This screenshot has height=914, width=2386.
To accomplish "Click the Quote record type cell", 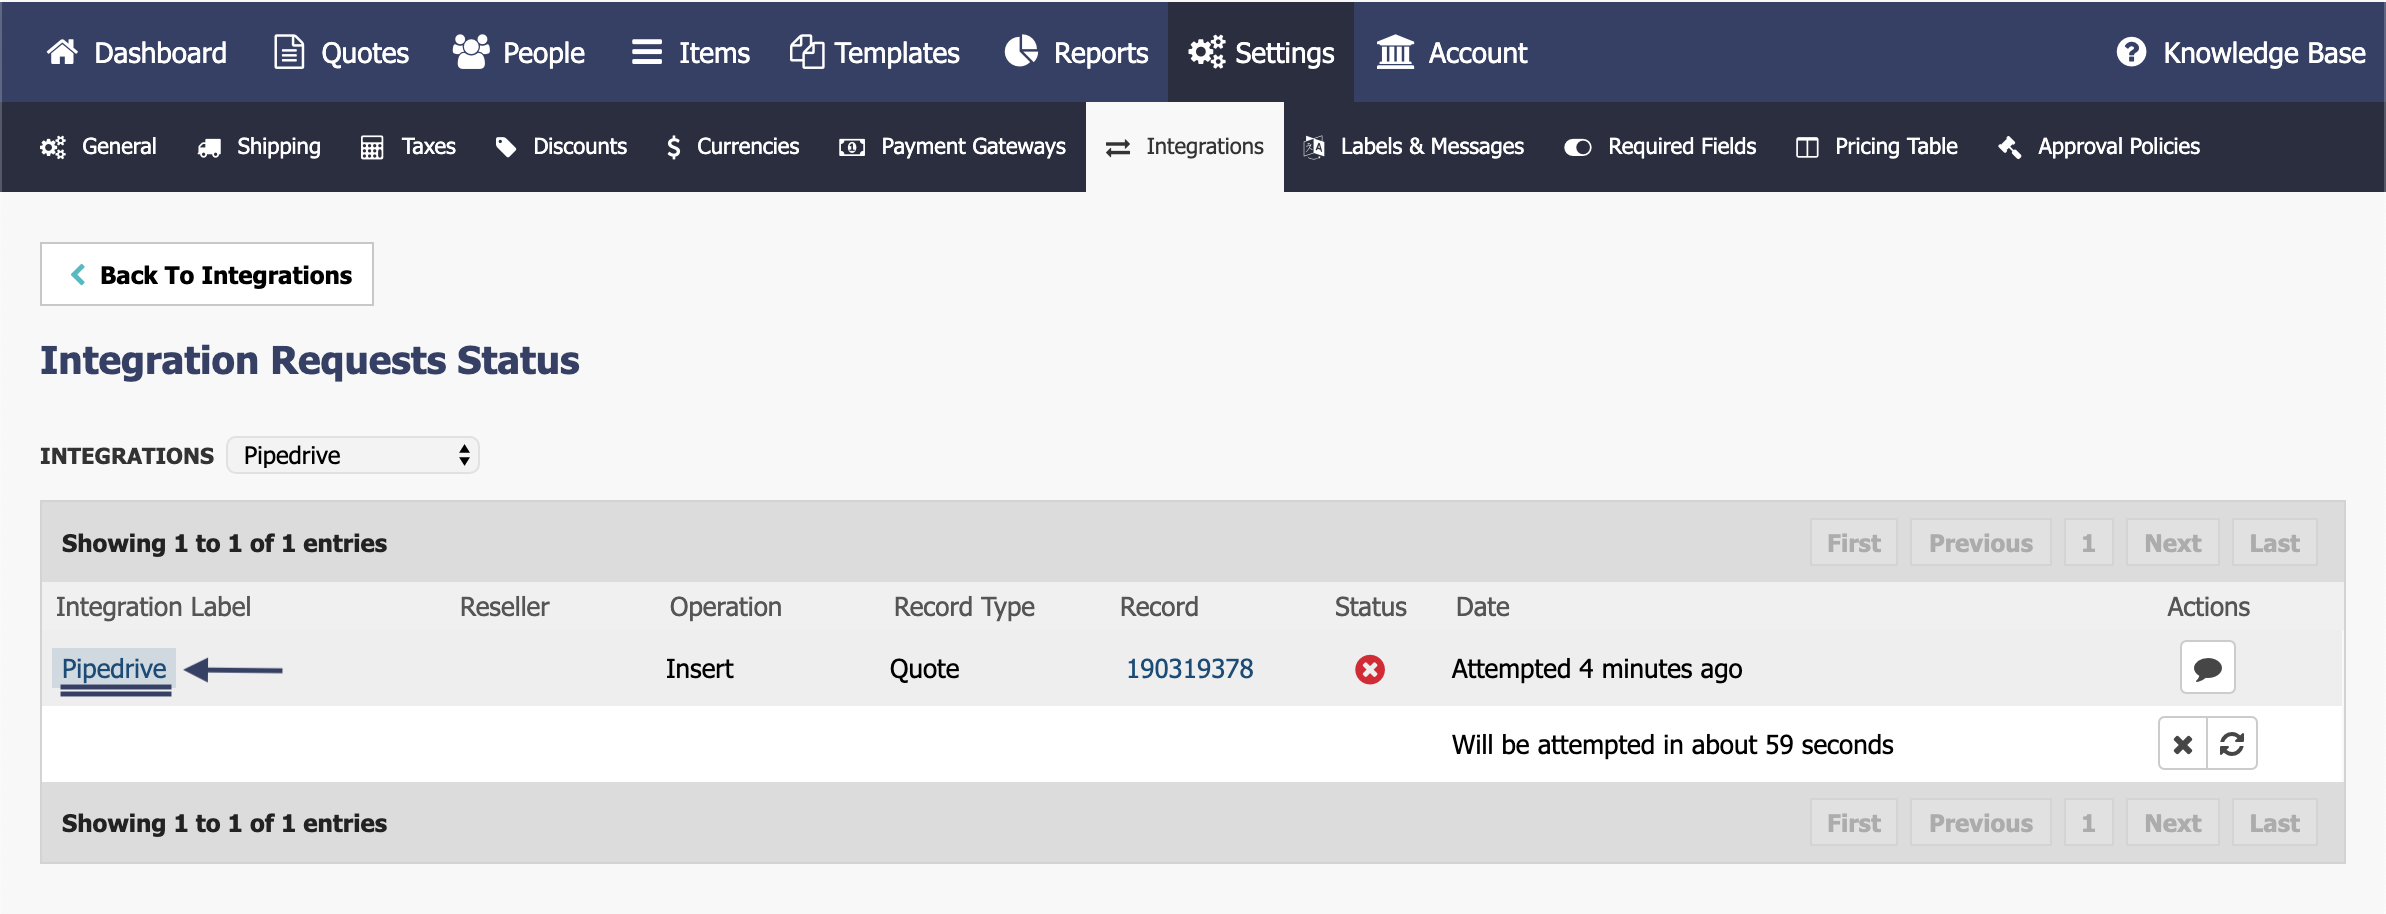I will (x=924, y=669).
